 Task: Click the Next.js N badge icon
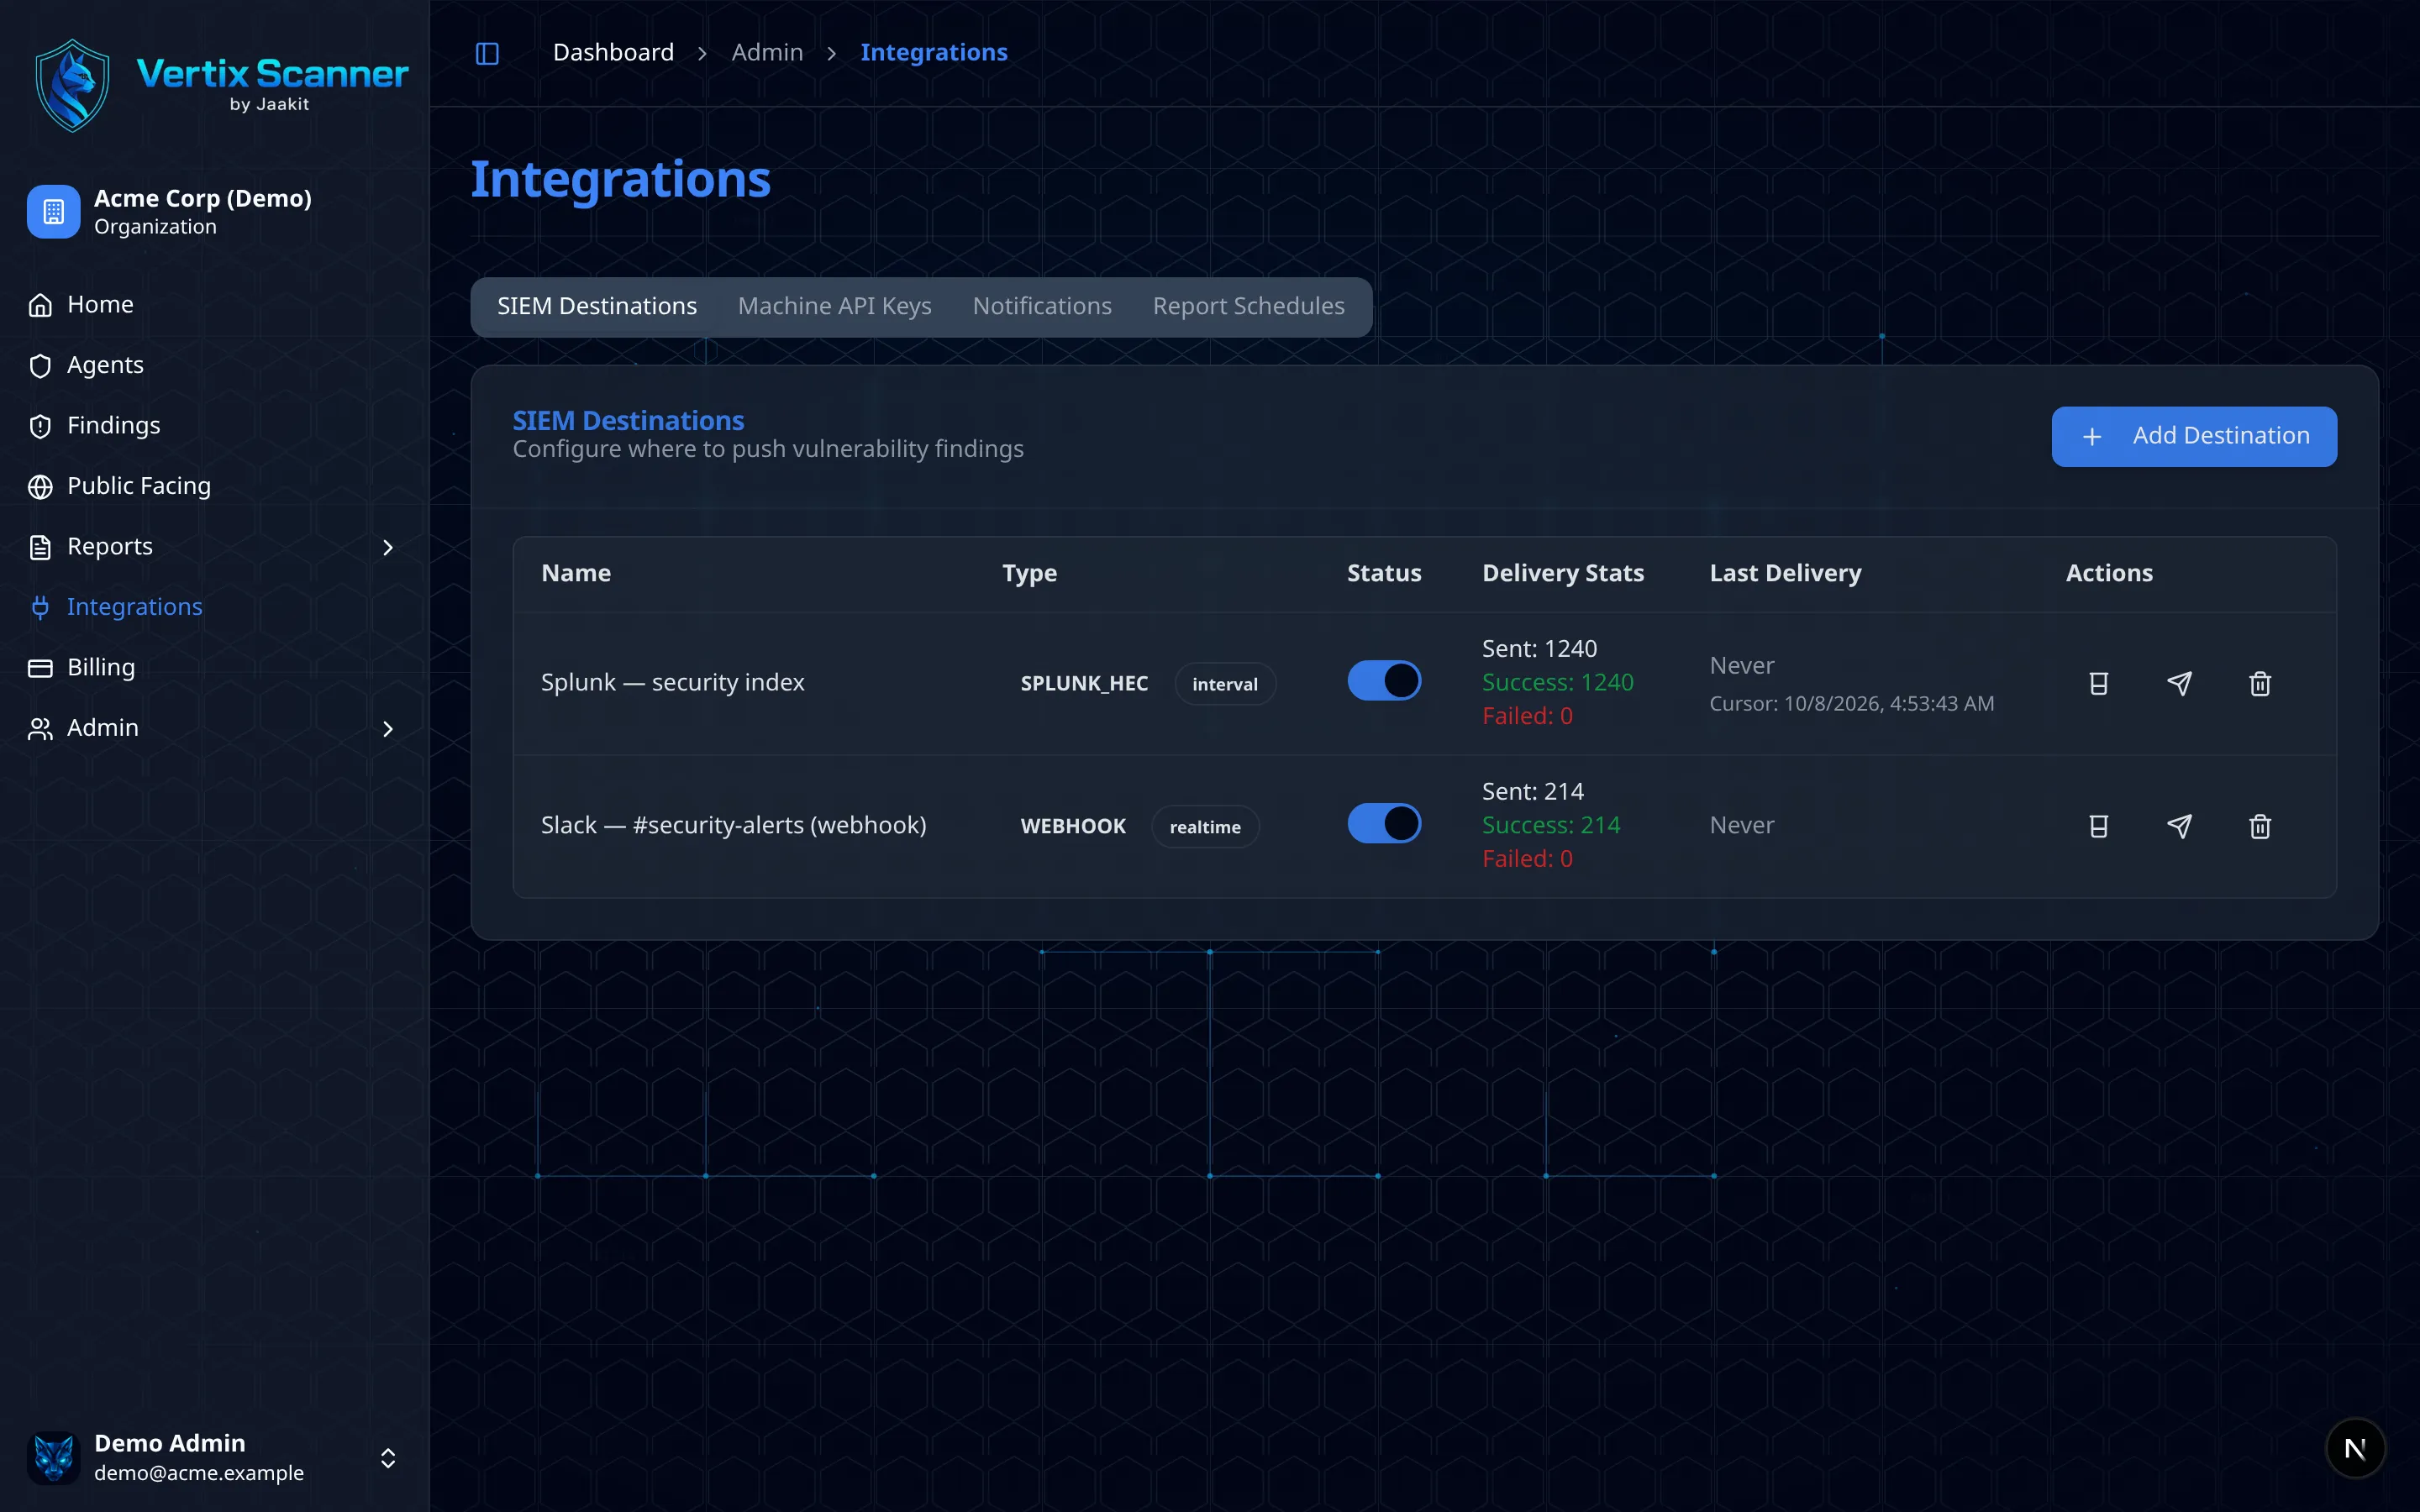[2355, 1448]
